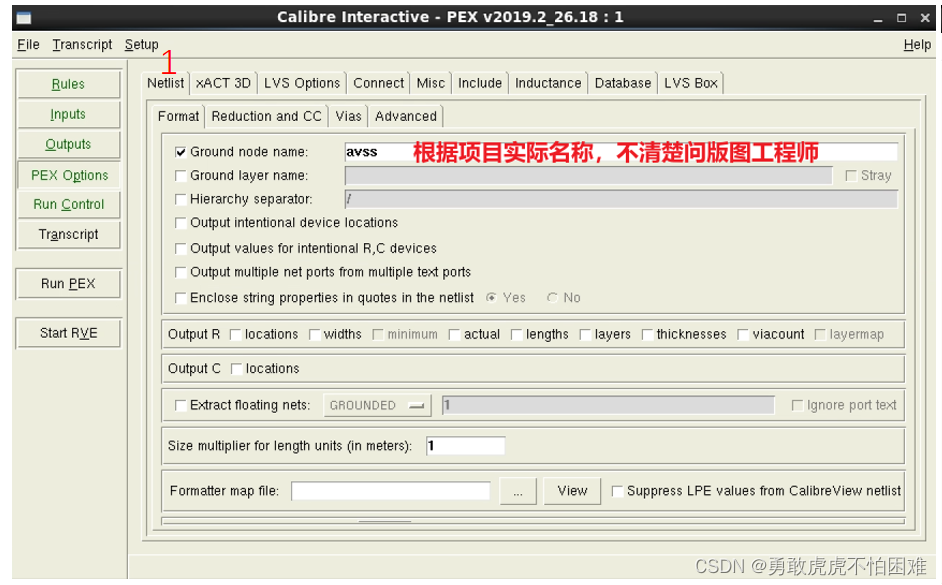Click the floating nets value field

[608, 405]
